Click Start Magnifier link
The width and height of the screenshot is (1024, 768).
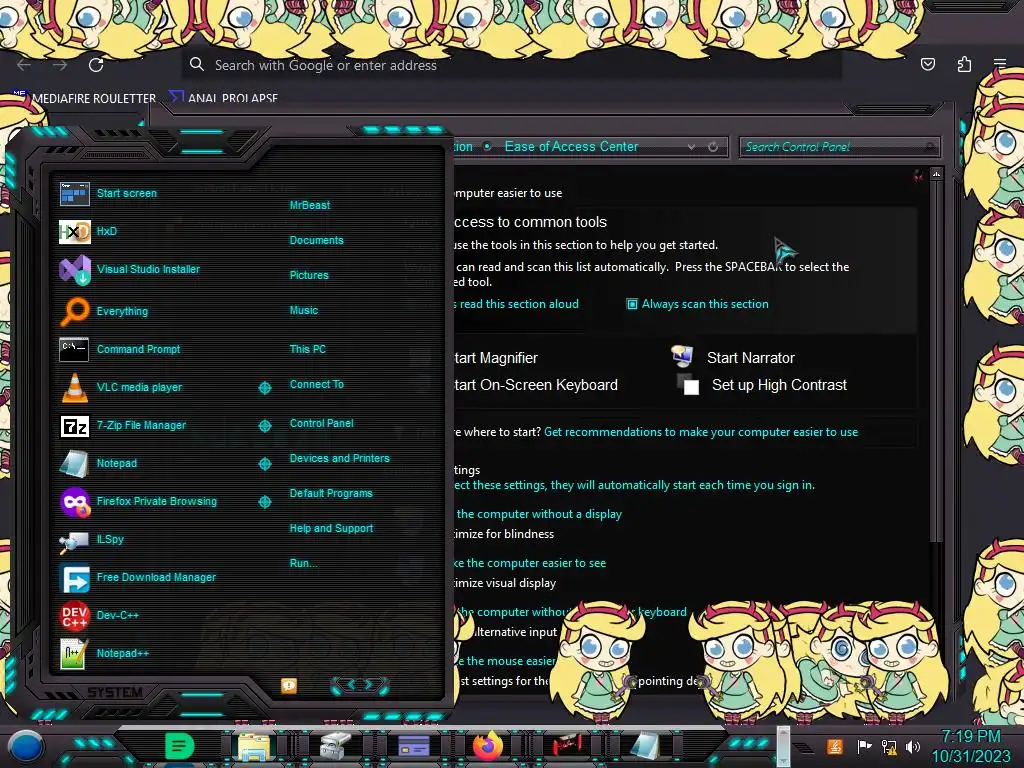click(x=496, y=358)
